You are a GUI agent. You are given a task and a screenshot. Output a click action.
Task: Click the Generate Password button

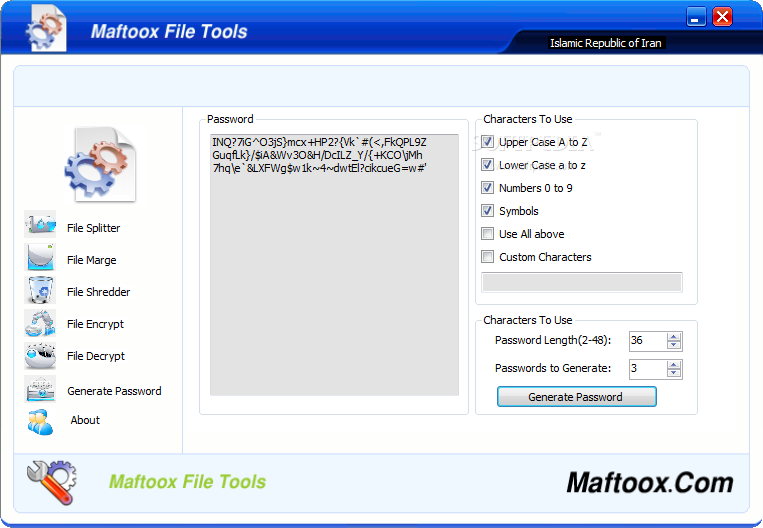coord(577,397)
